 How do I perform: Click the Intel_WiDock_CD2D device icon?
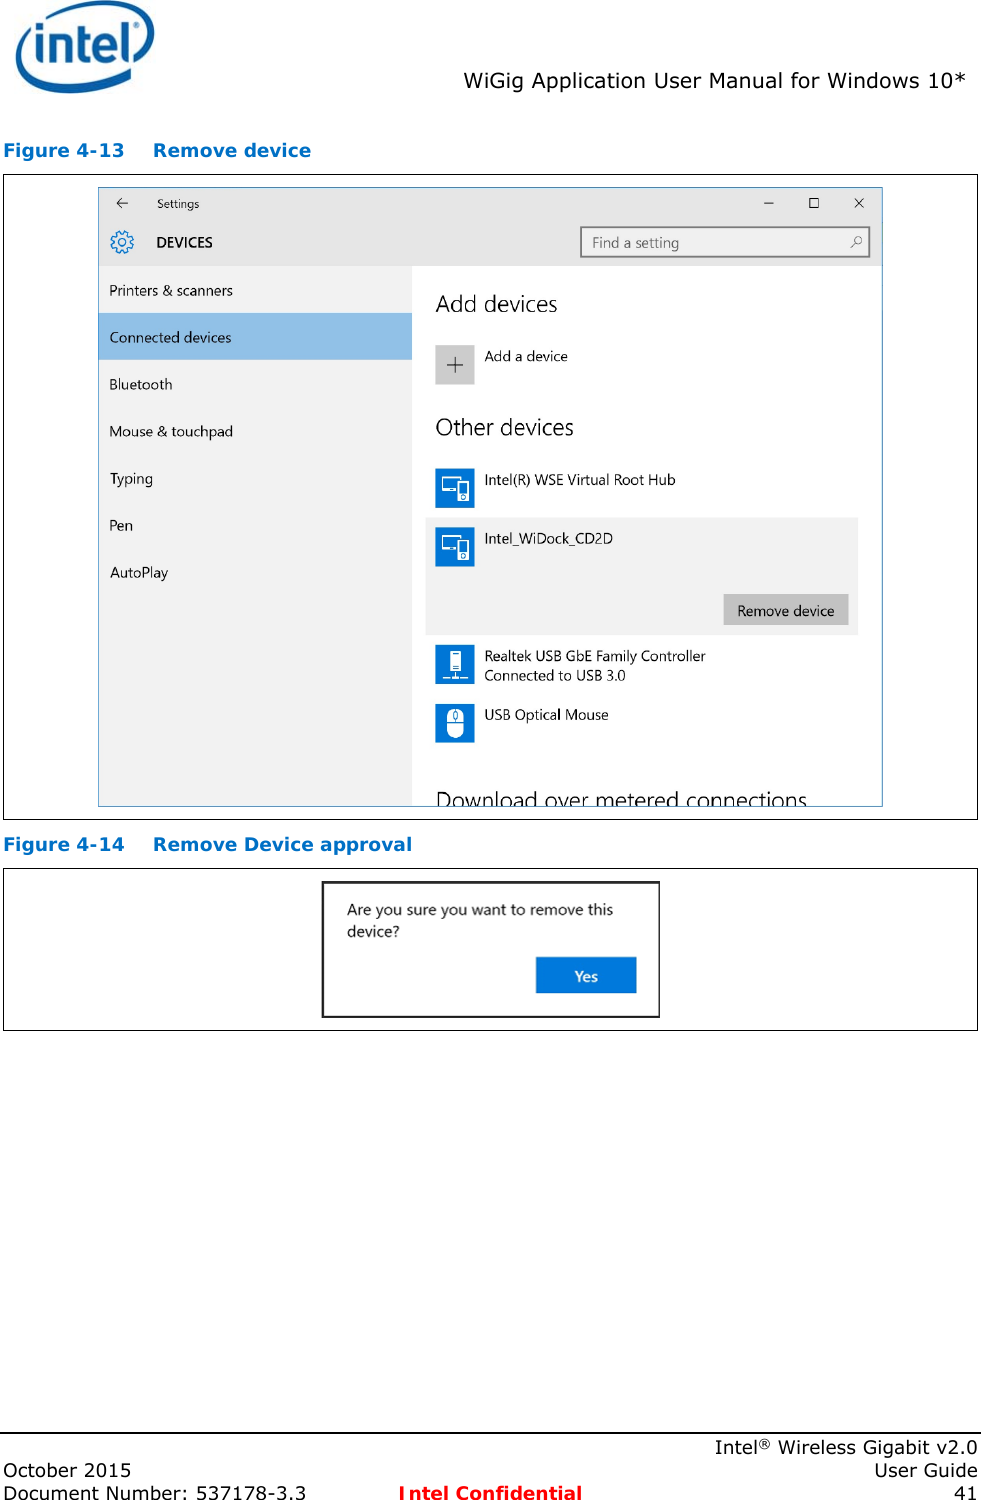coord(455,547)
